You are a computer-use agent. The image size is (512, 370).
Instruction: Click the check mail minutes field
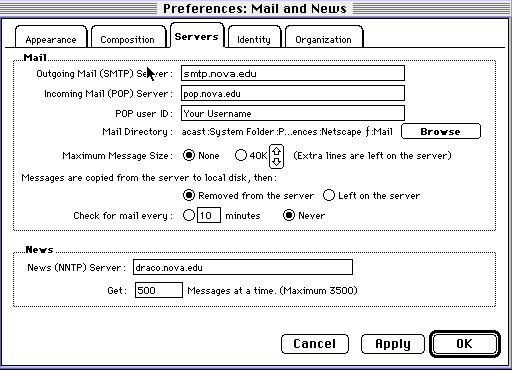(x=209, y=215)
